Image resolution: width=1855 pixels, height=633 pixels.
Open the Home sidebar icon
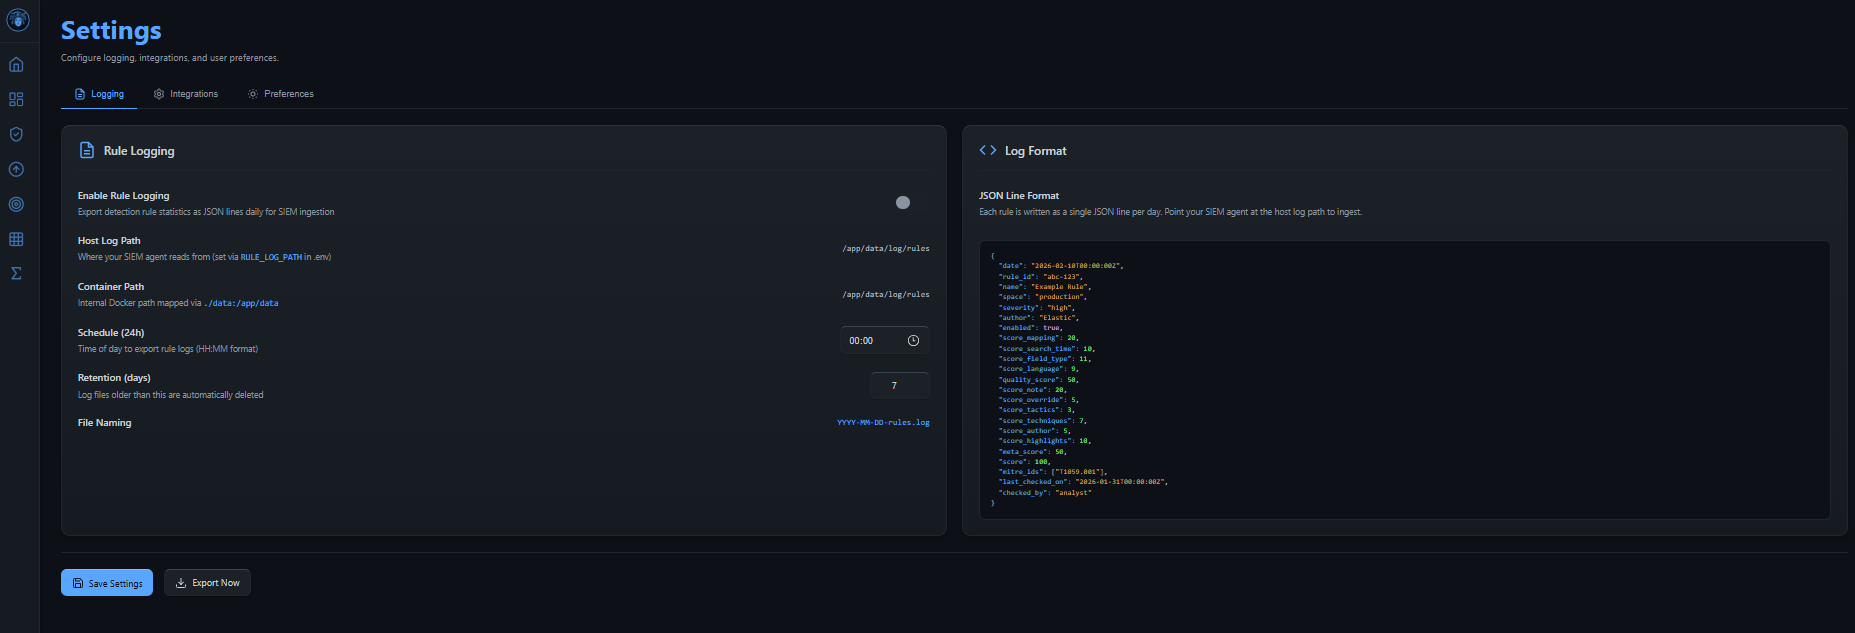(16, 65)
